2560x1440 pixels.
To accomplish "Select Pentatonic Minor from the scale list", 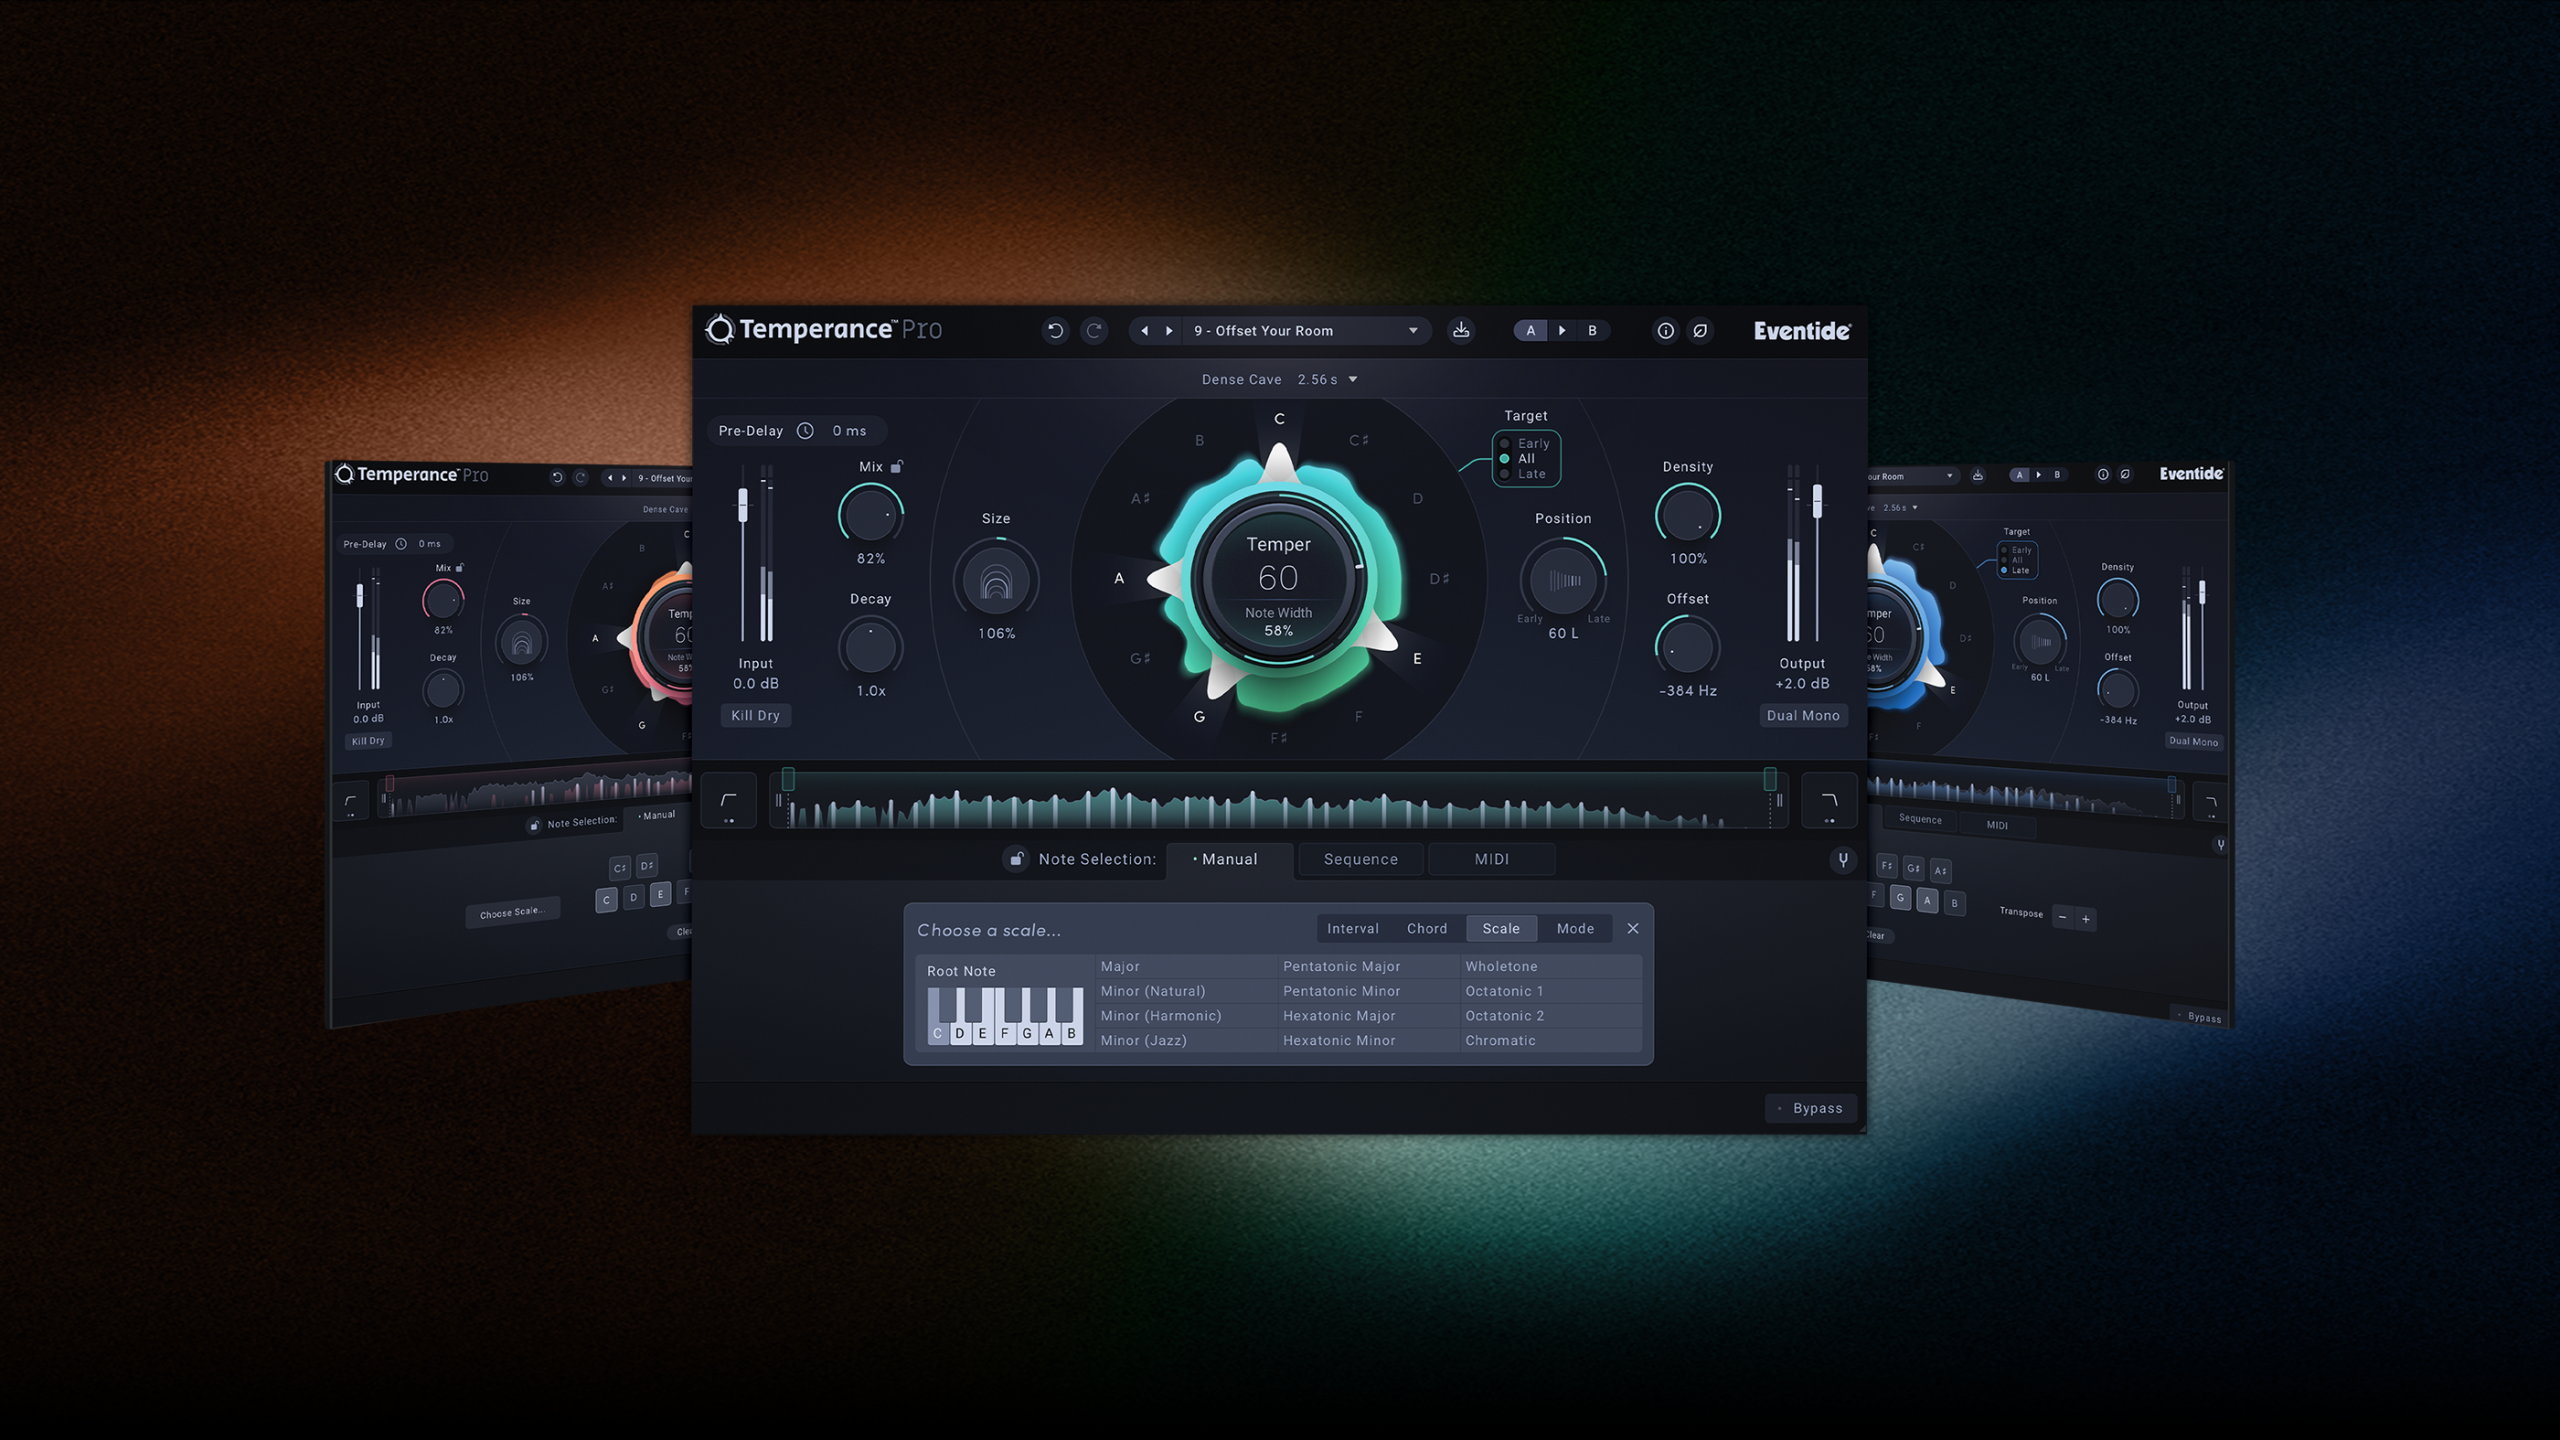I will (1341, 991).
